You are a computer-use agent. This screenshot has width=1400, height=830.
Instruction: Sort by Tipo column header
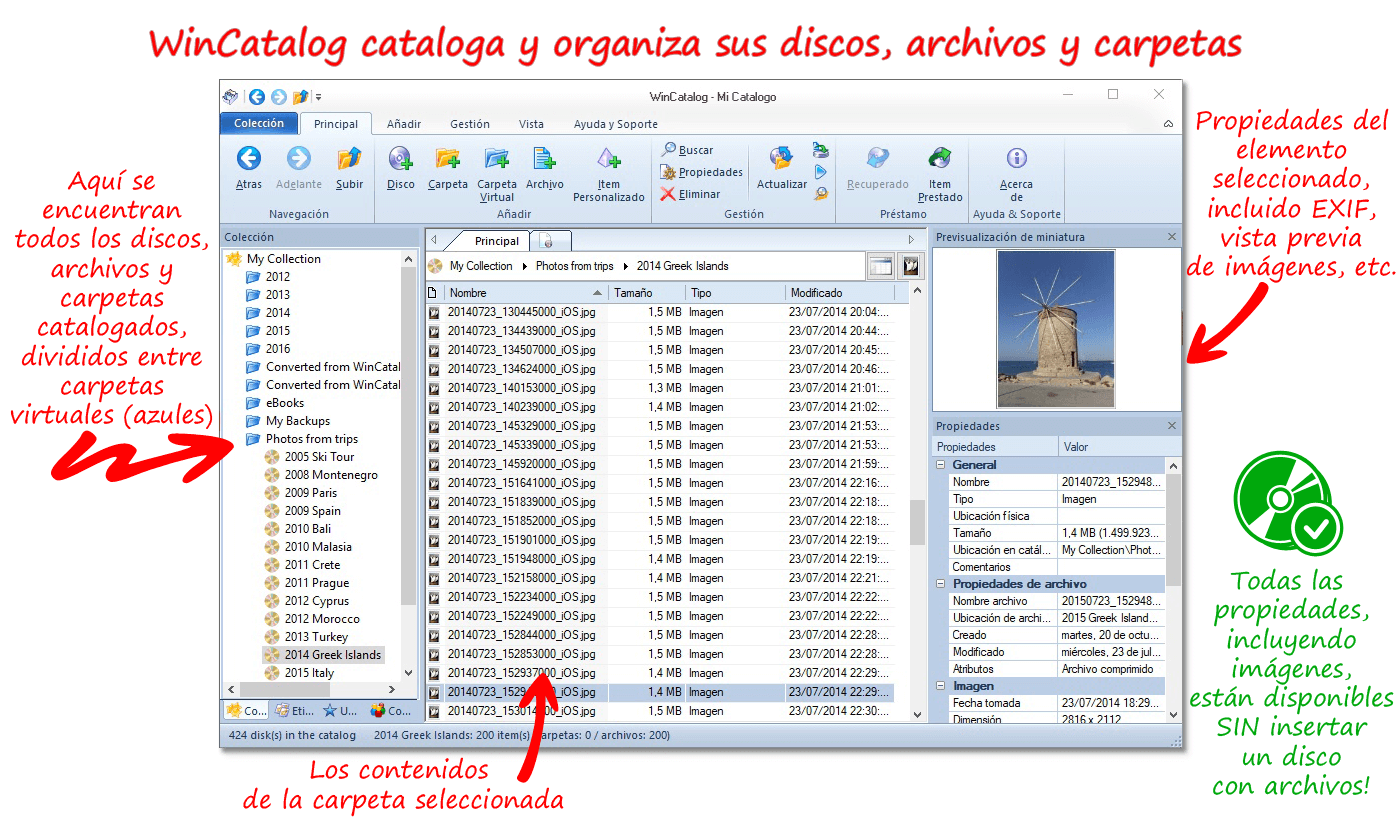tap(735, 293)
